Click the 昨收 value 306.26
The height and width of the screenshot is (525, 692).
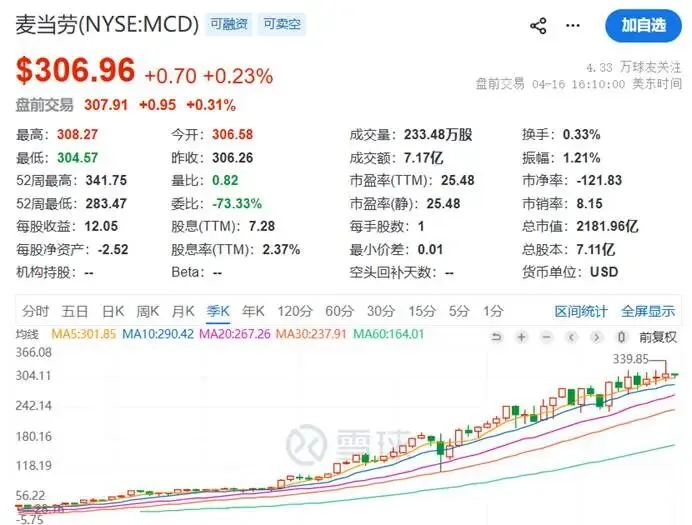(233, 158)
